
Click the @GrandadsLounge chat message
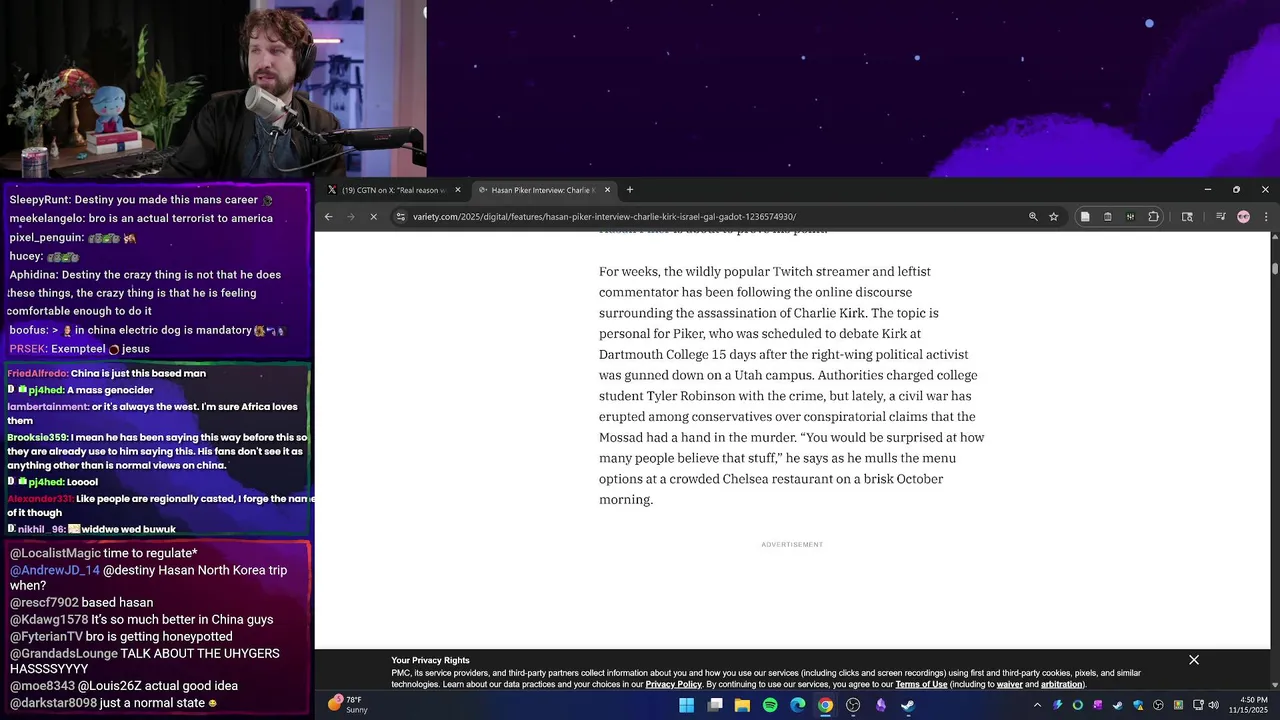145,661
